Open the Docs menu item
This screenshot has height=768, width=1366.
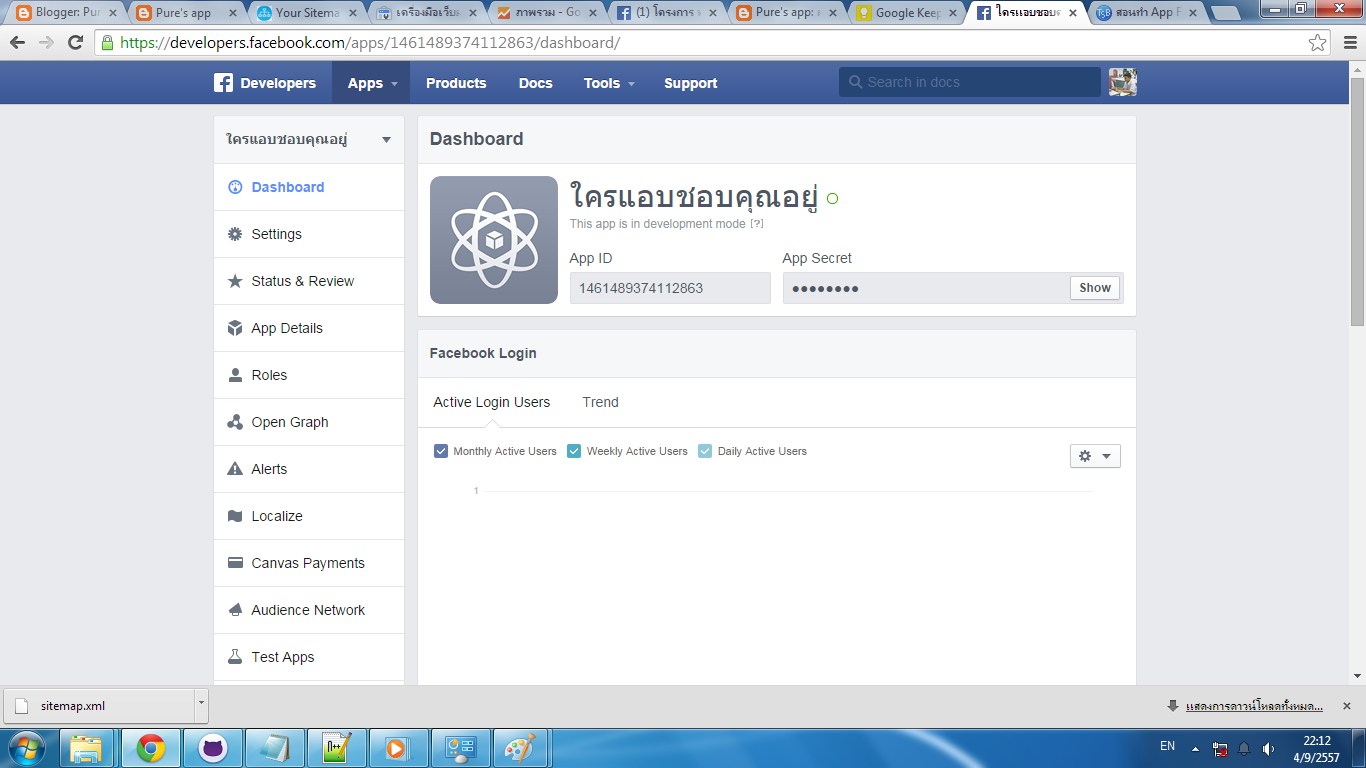coord(536,83)
